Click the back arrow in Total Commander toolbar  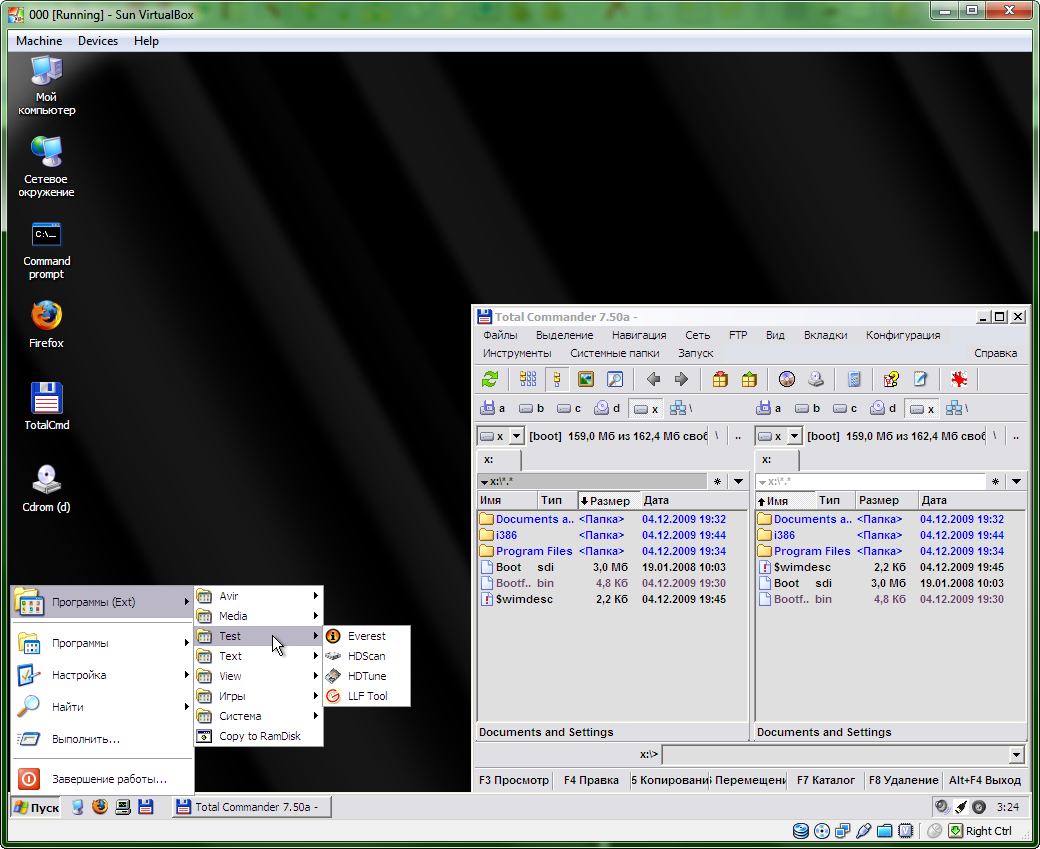[654, 380]
